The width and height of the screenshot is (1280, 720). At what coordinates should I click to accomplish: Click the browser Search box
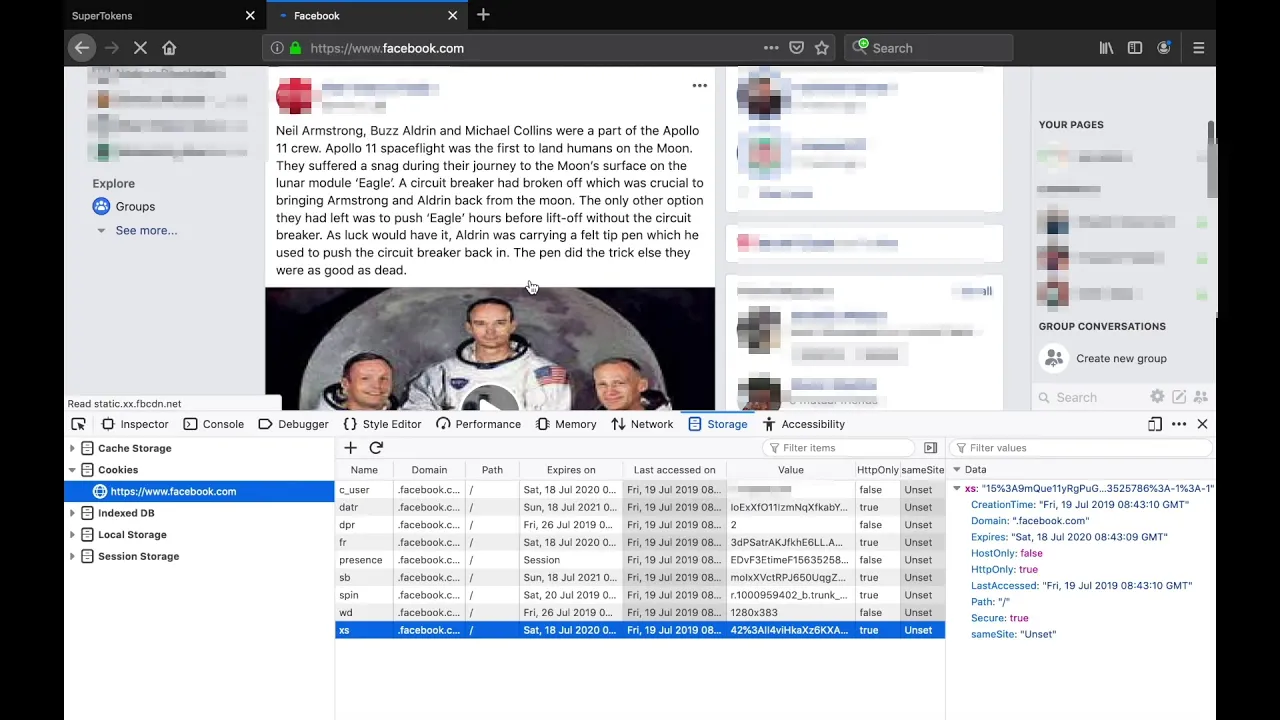[930, 48]
